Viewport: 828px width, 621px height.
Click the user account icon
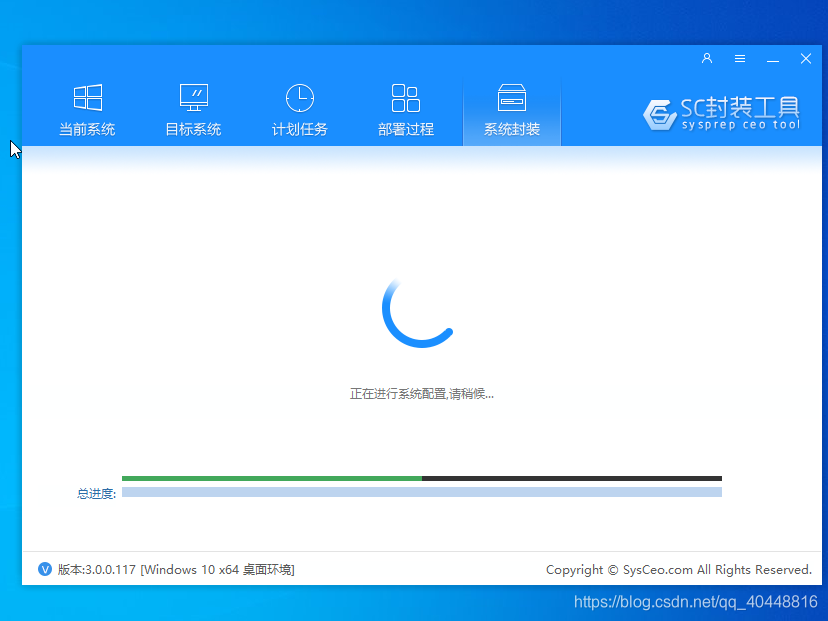707,59
